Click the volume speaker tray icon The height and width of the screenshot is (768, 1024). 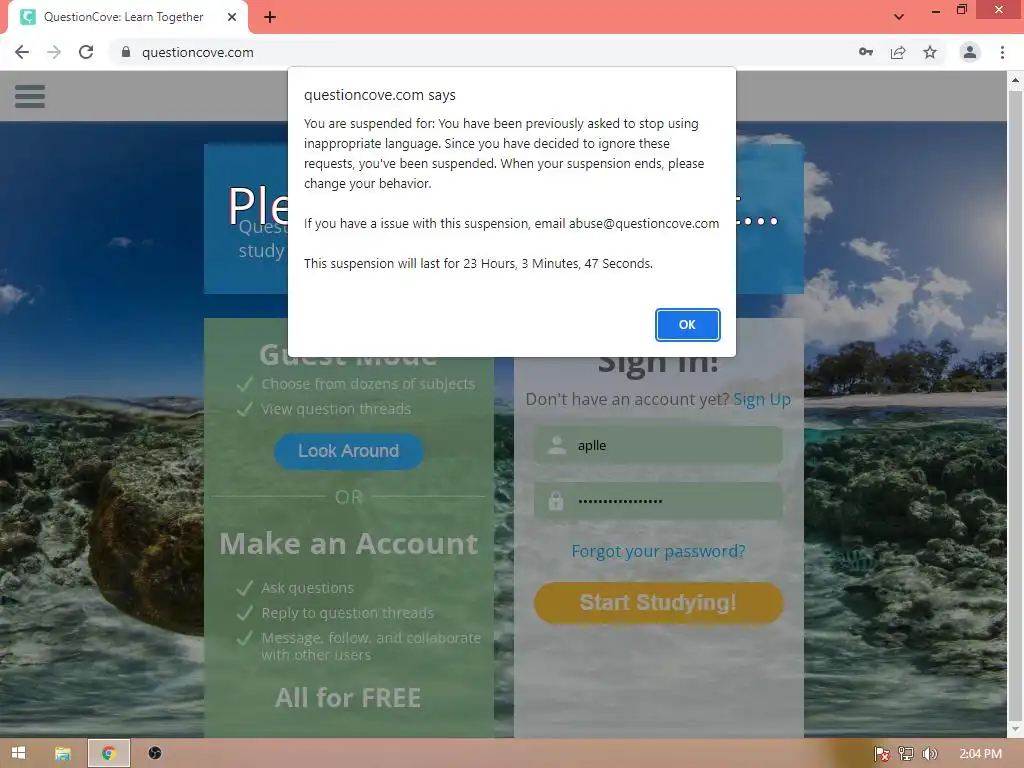point(929,754)
